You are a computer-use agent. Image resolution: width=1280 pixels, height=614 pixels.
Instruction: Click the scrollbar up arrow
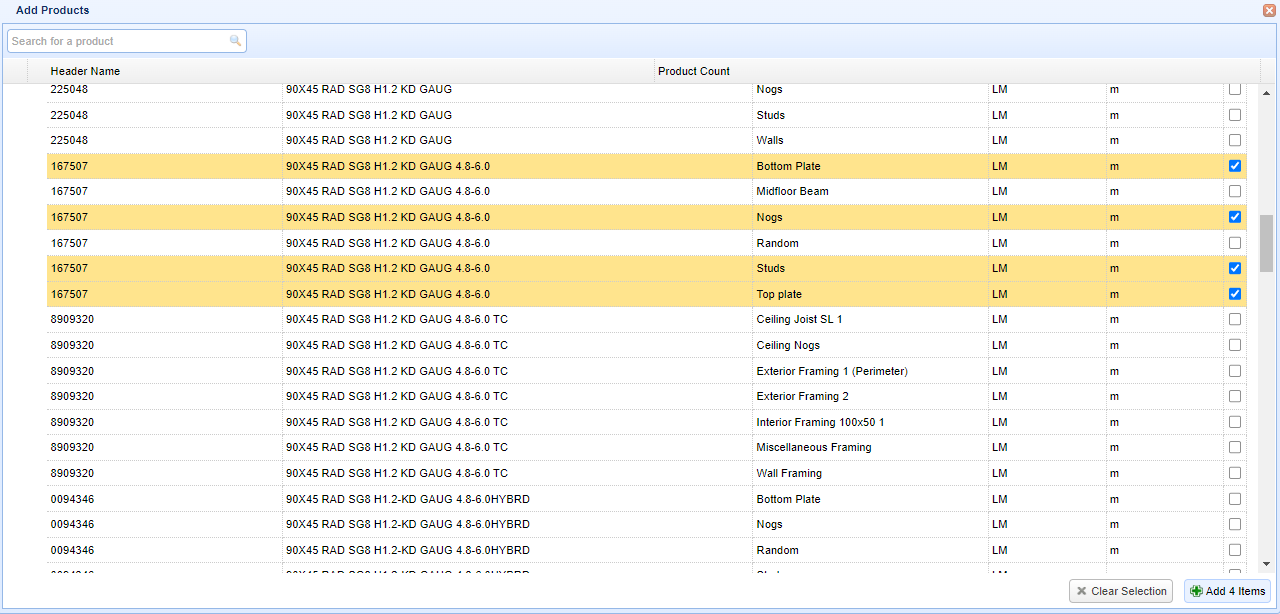click(1266, 93)
